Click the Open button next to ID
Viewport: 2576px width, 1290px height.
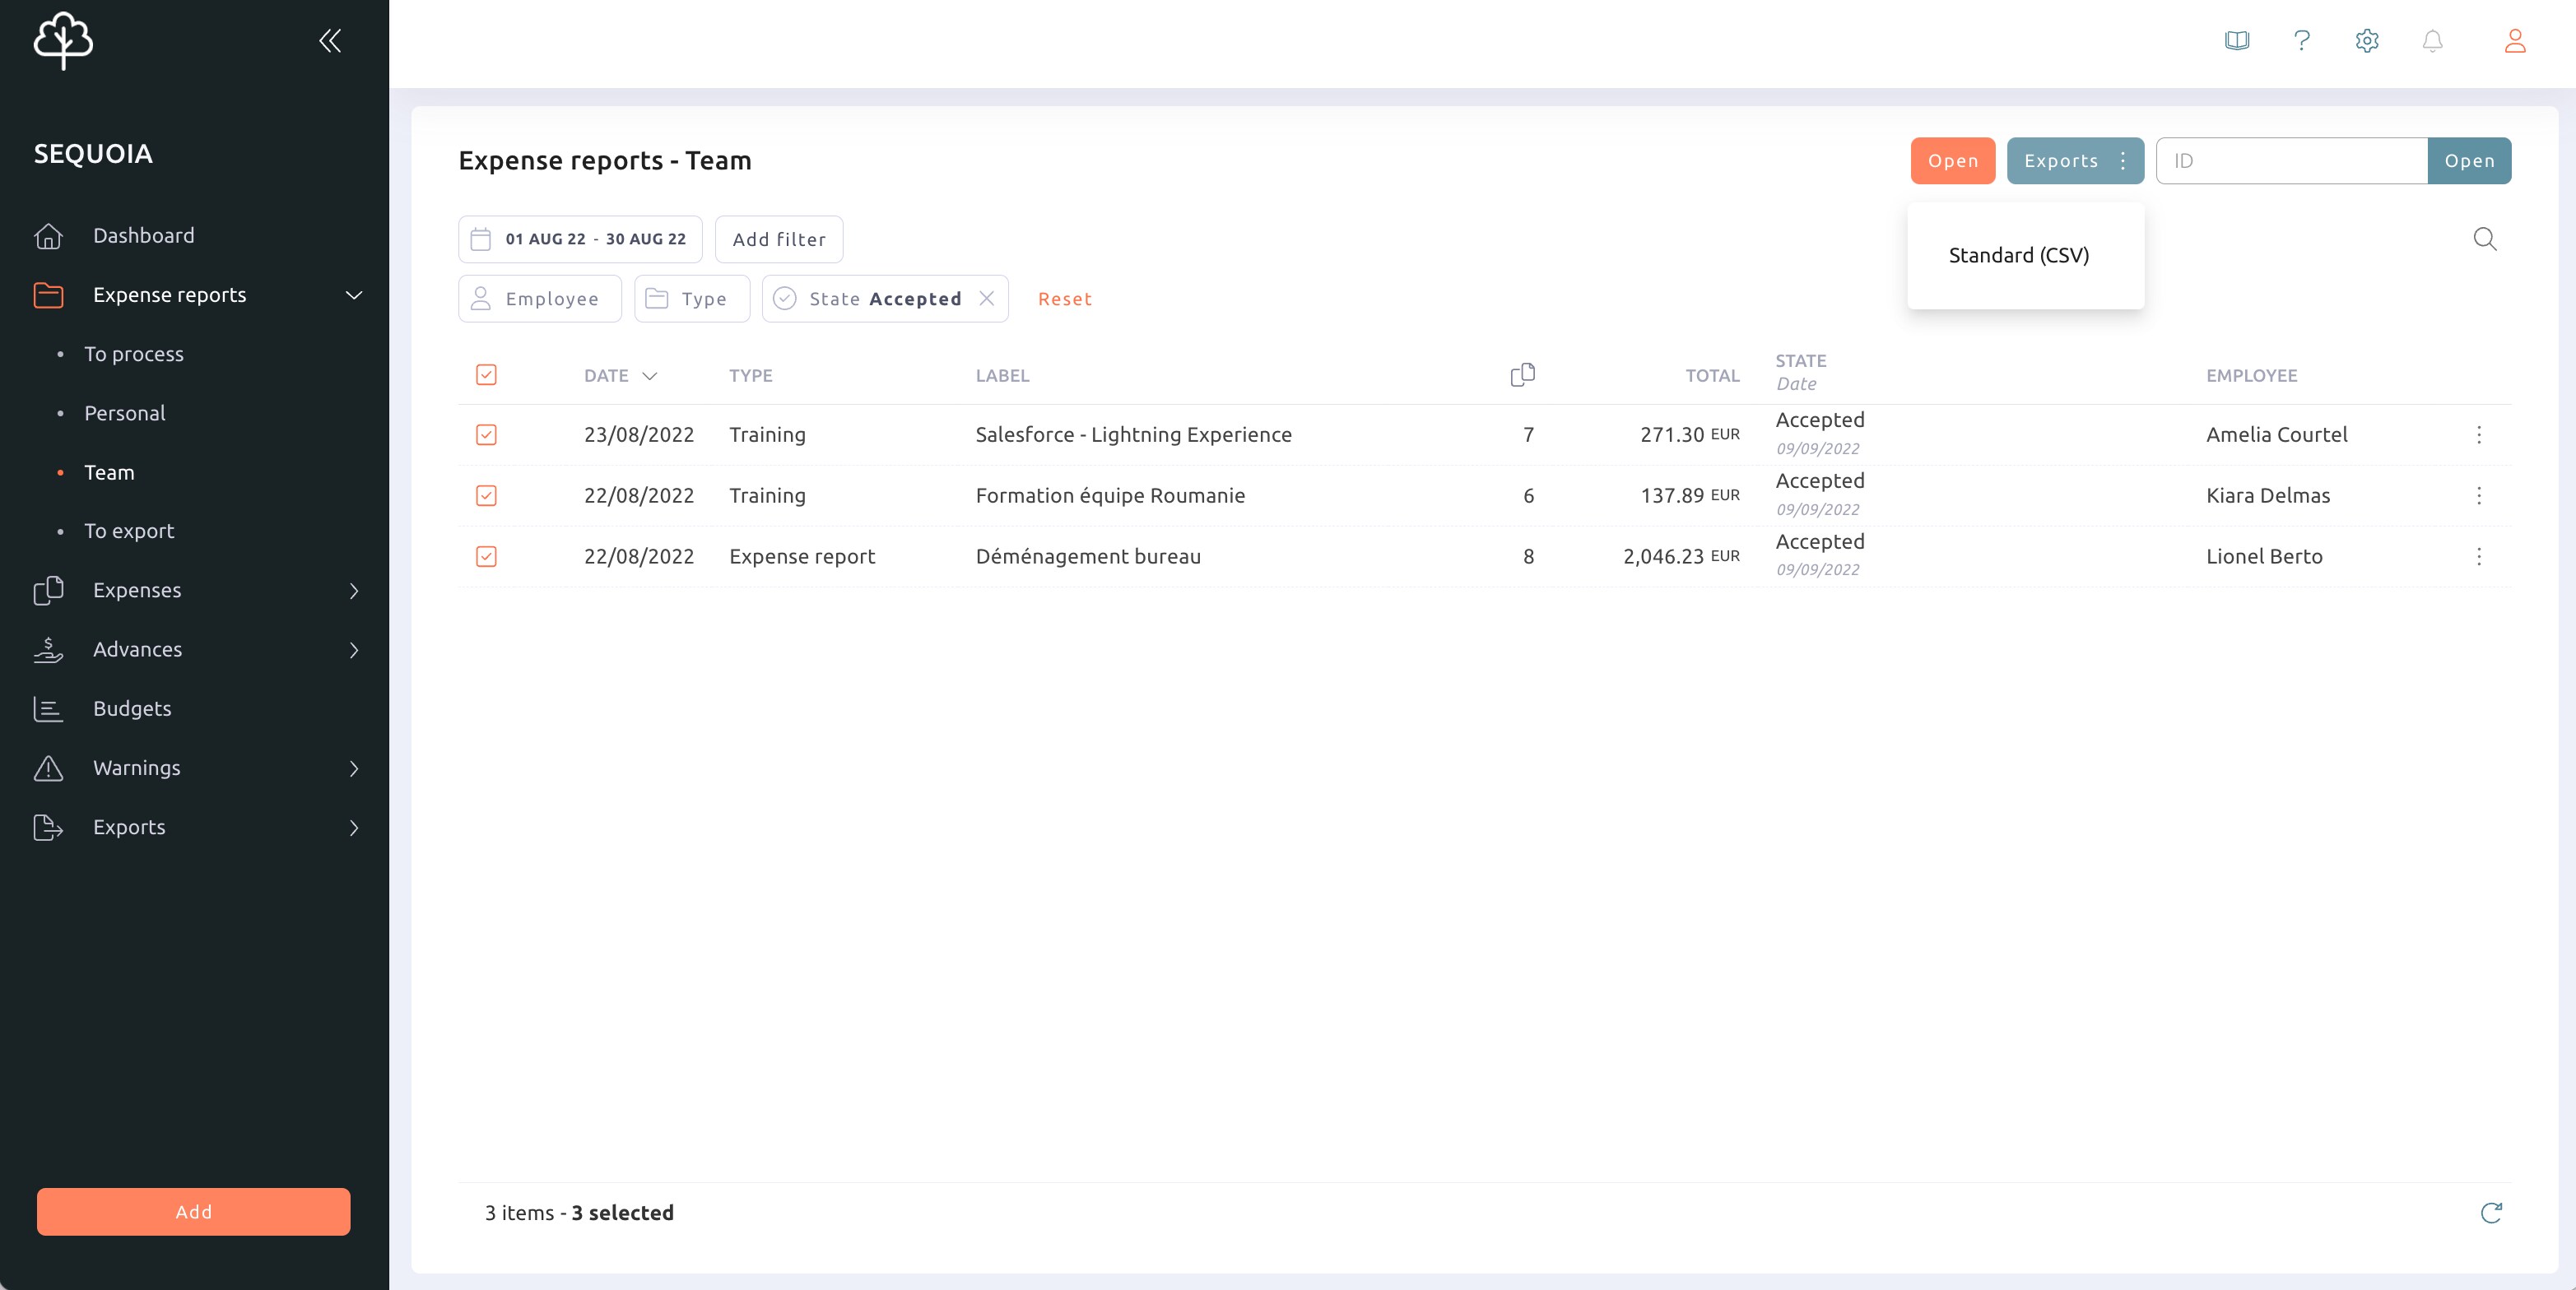point(2469,161)
